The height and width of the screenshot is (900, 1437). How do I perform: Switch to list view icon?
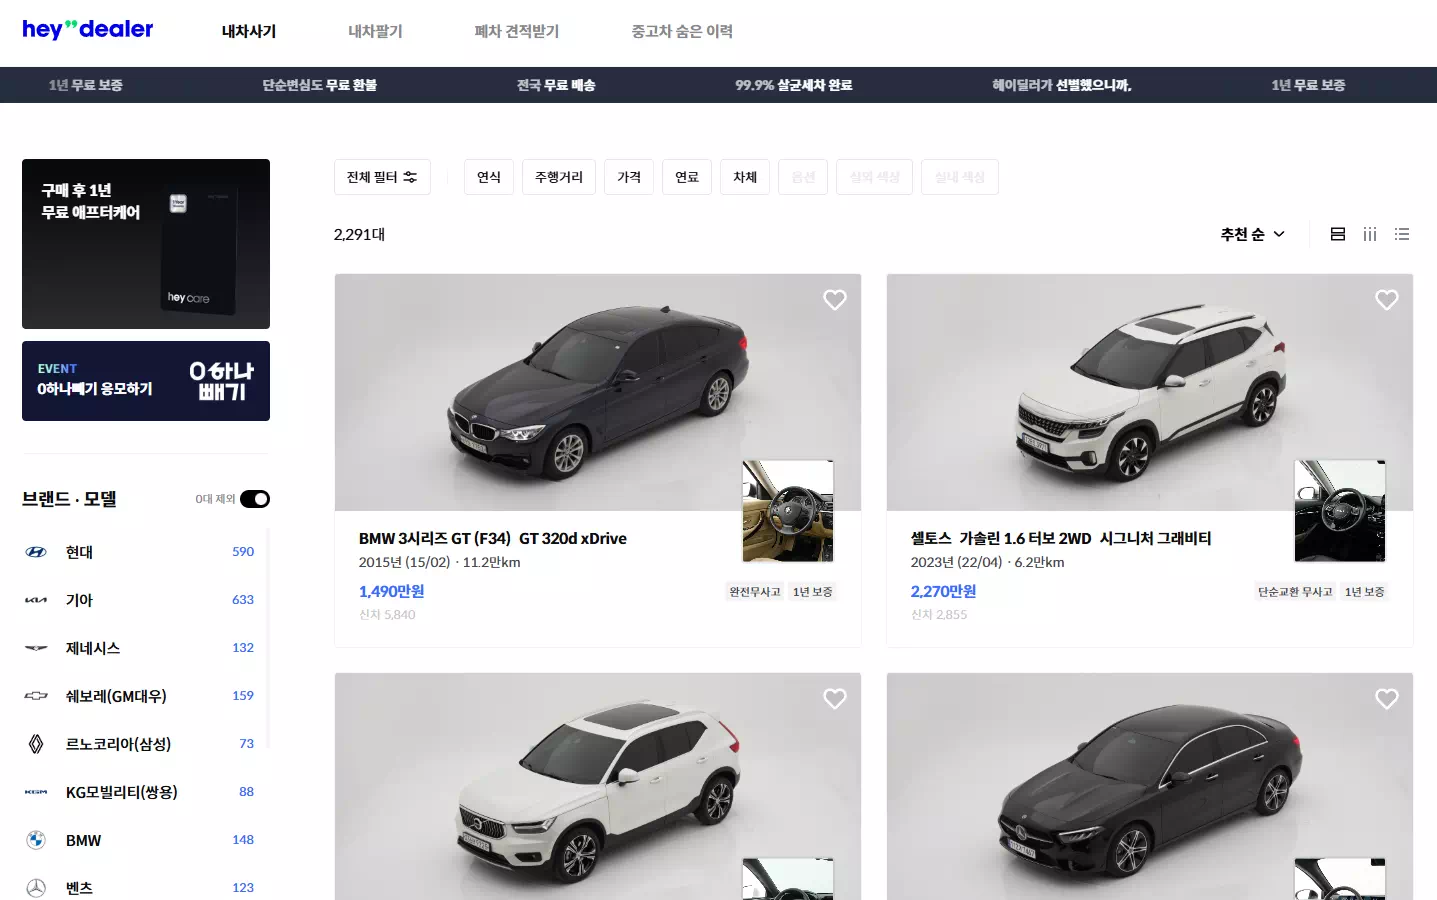[1402, 234]
